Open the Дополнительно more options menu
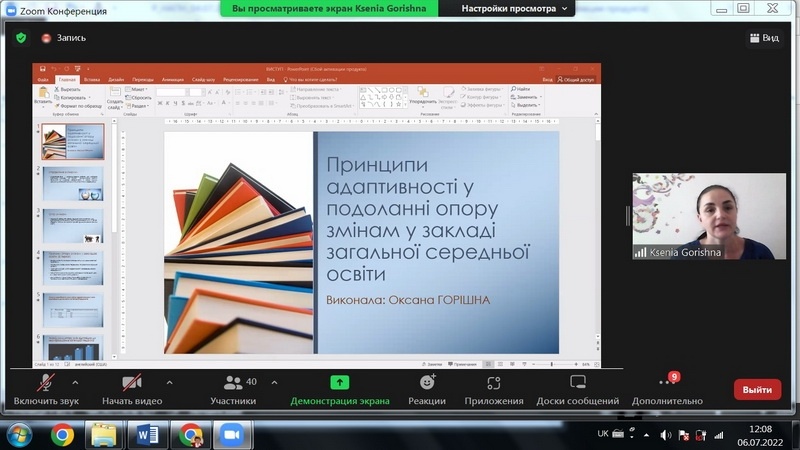Screen dimensions: 800x450 [x=667, y=389]
